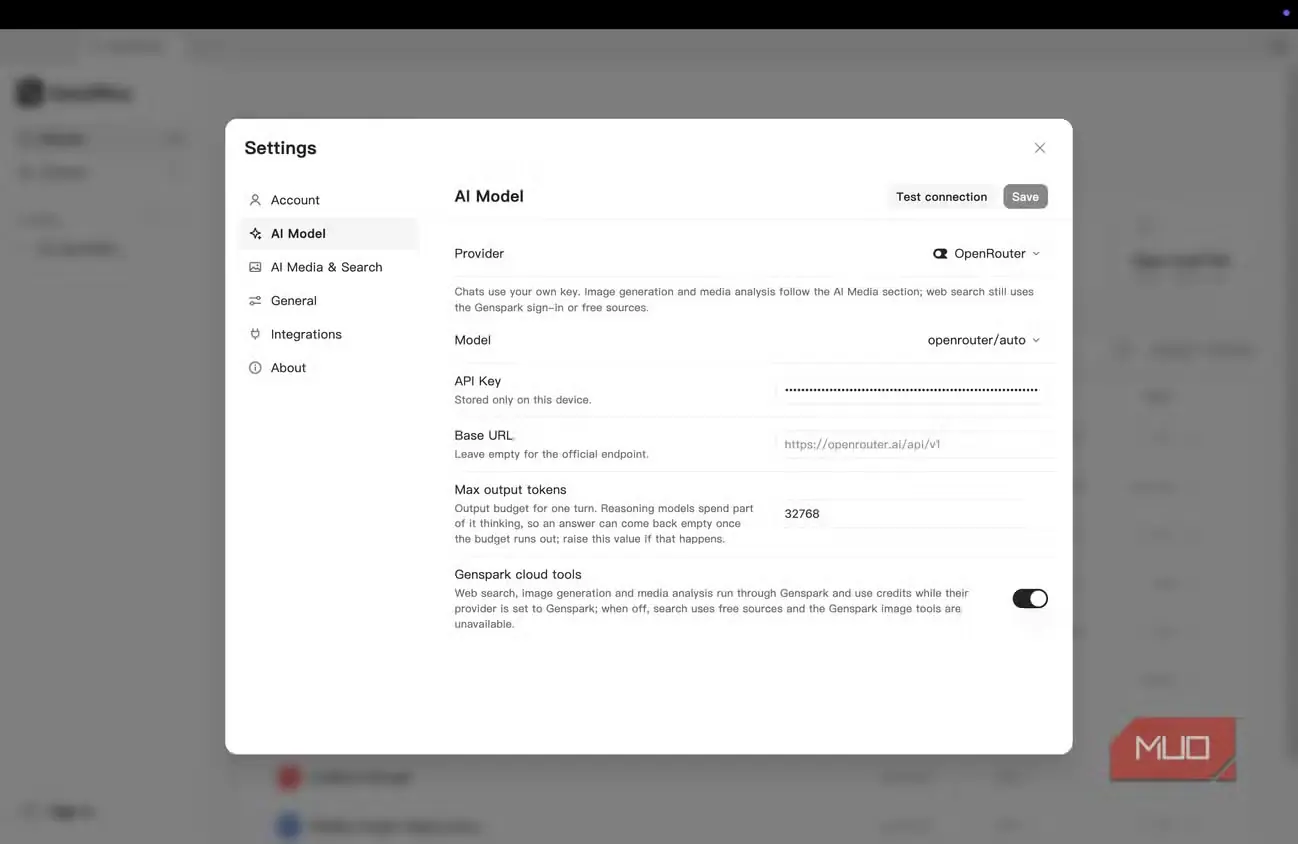1298x844 pixels.
Task: Open the Model dropdown set to openrouter/auto
Action: click(x=984, y=340)
